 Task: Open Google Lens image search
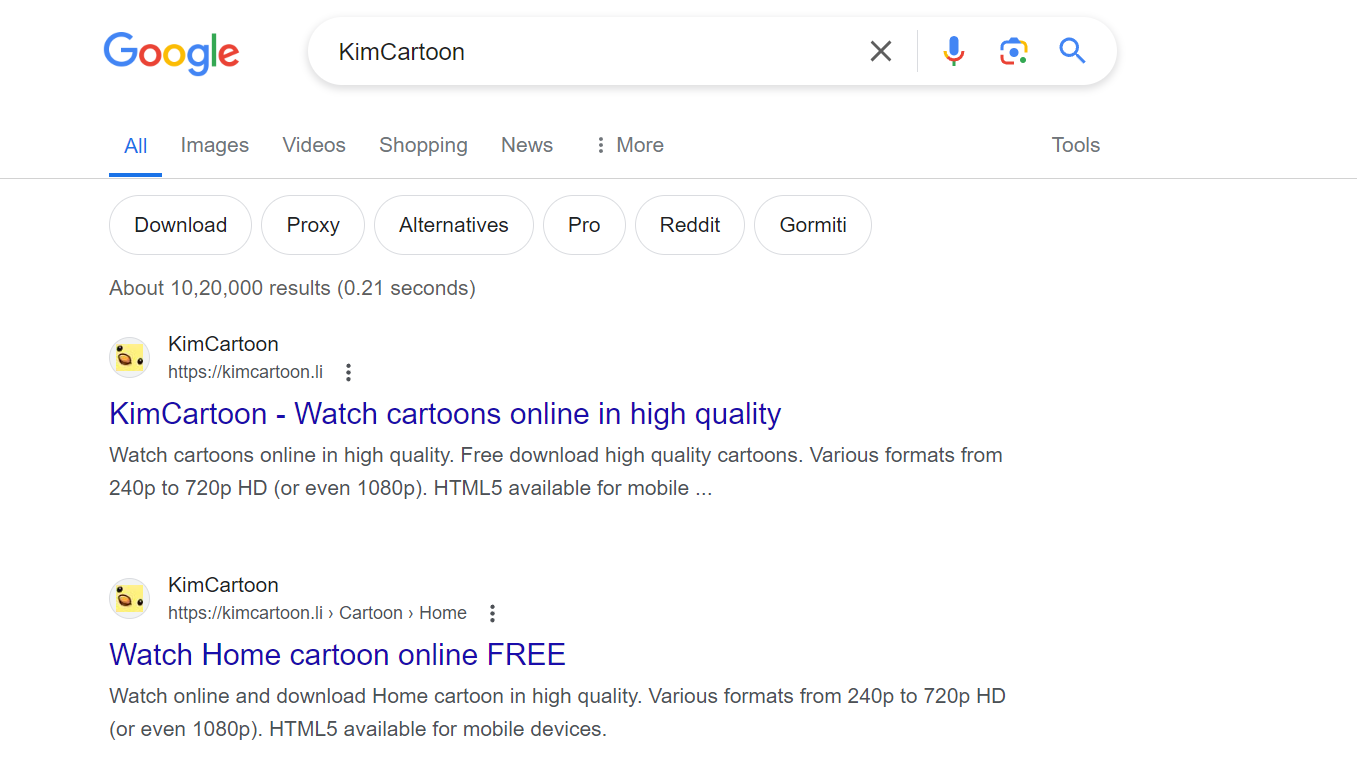point(1013,50)
